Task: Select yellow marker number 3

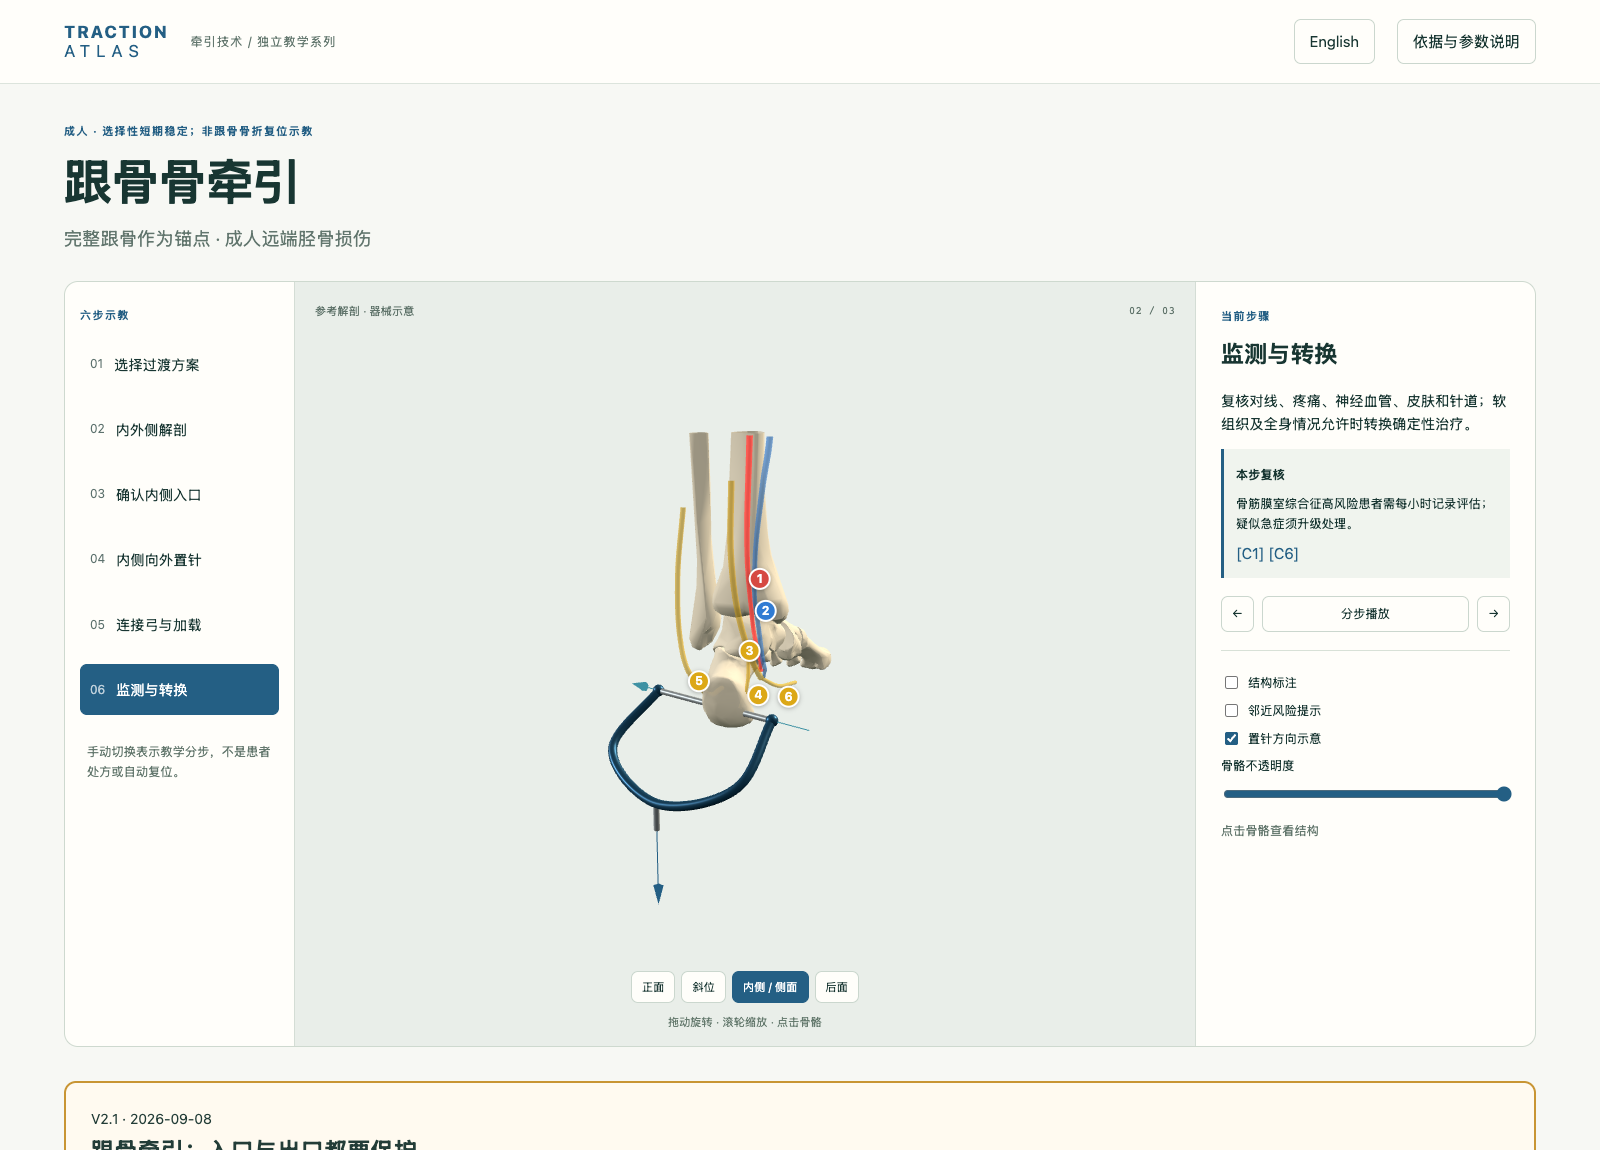Action: [x=749, y=651]
